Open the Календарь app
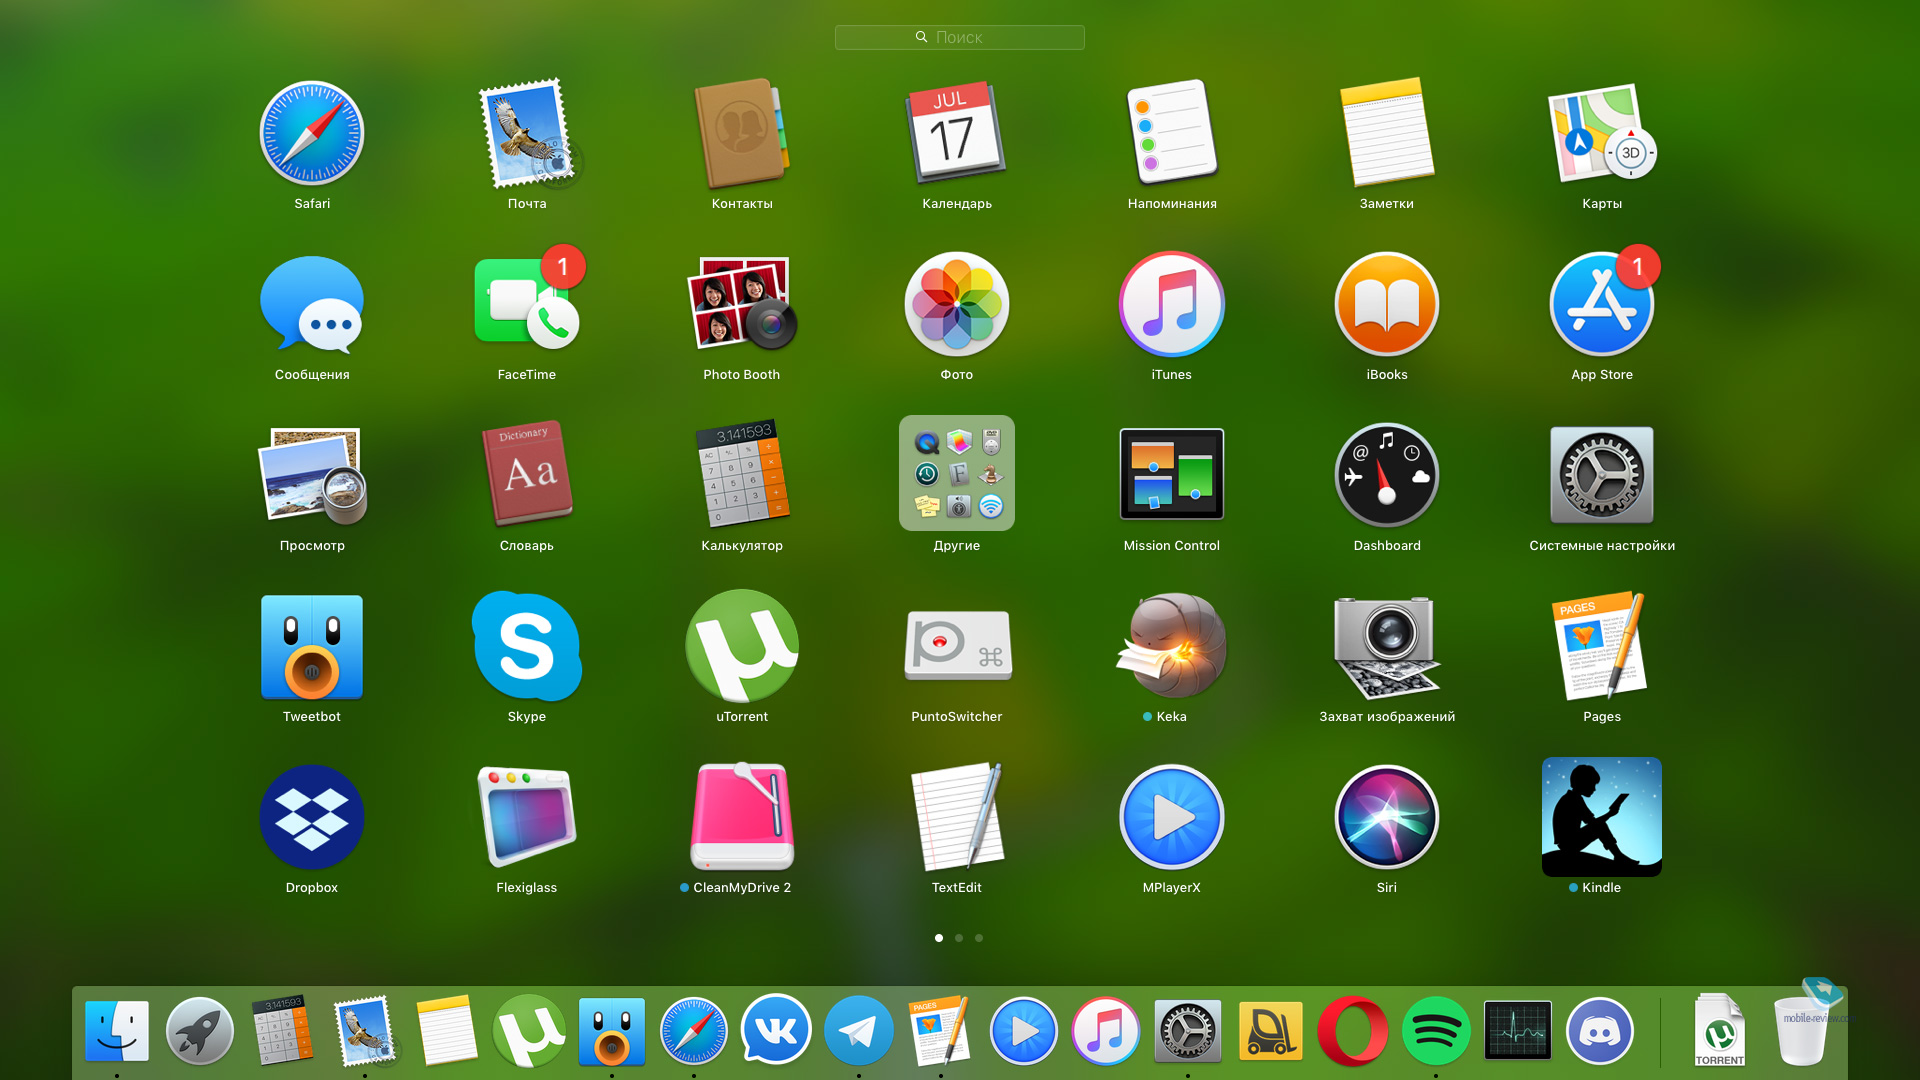Screen dimensions: 1920x1080 pyautogui.click(x=957, y=133)
